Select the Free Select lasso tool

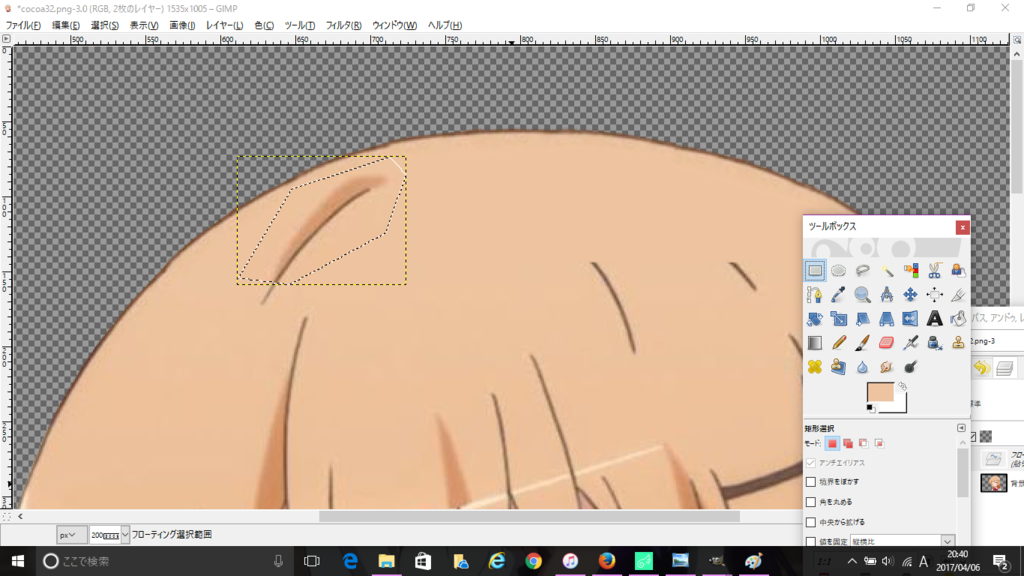[863, 270]
